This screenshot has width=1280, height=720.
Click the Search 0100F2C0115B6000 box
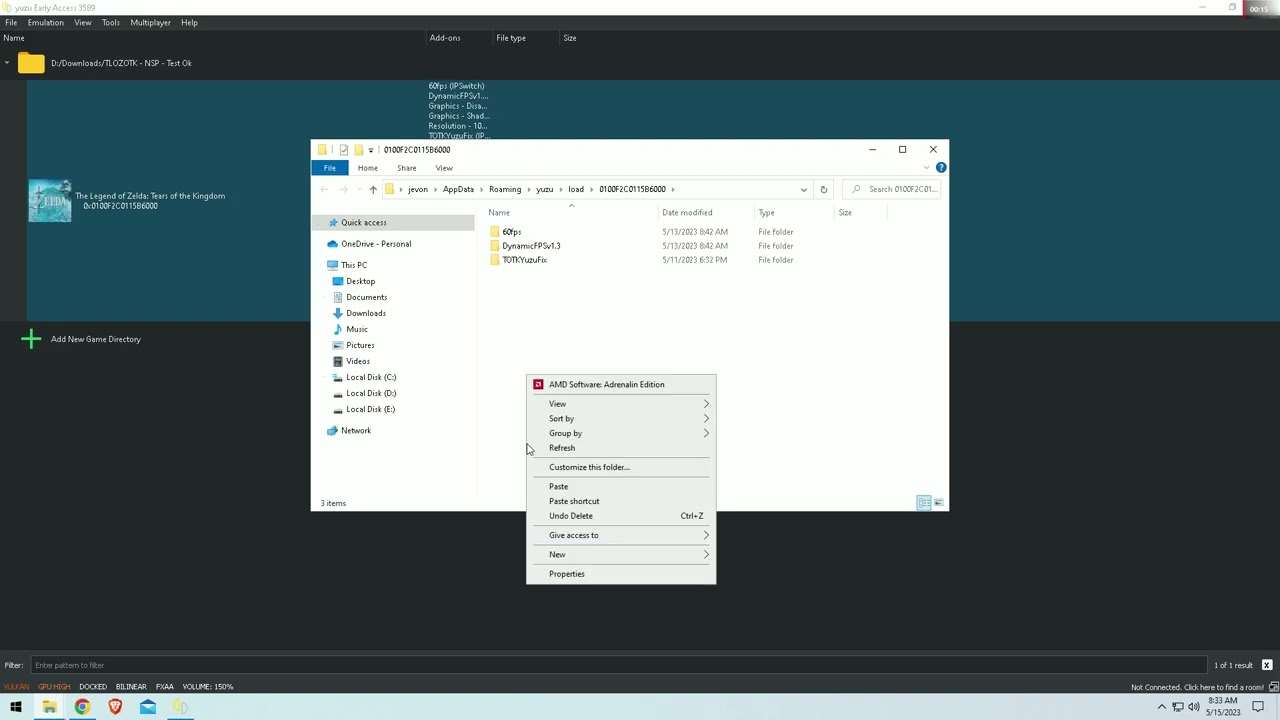[892, 189]
